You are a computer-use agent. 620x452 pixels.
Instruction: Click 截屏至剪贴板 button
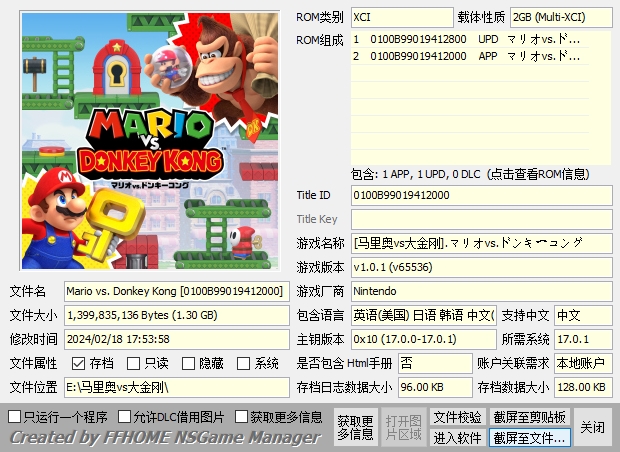pyautogui.click(x=529, y=417)
